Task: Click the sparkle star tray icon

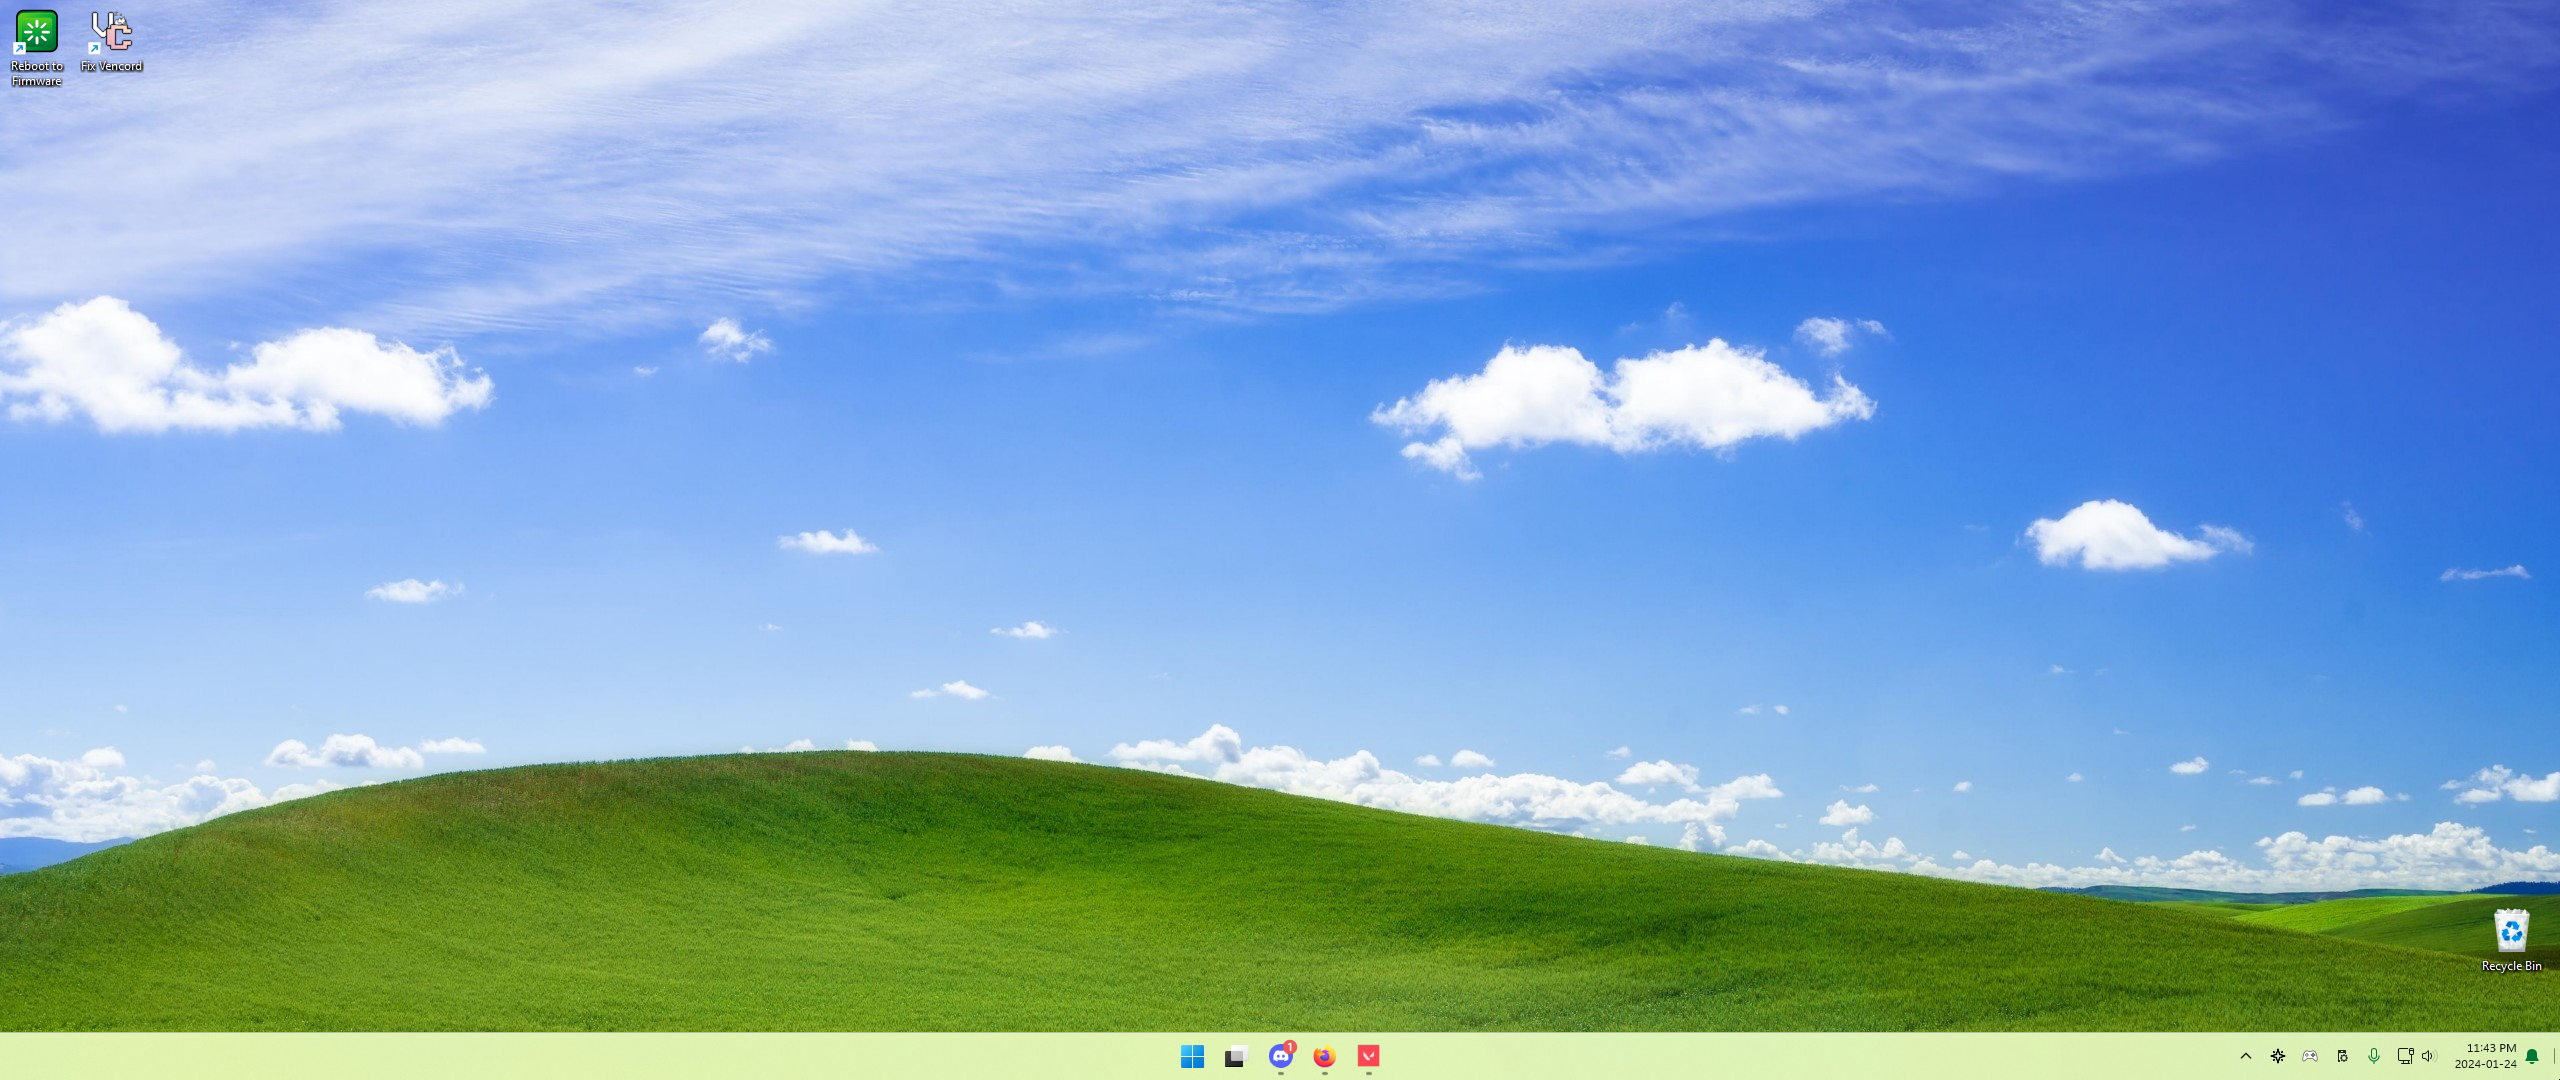Action: click(2278, 1056)
